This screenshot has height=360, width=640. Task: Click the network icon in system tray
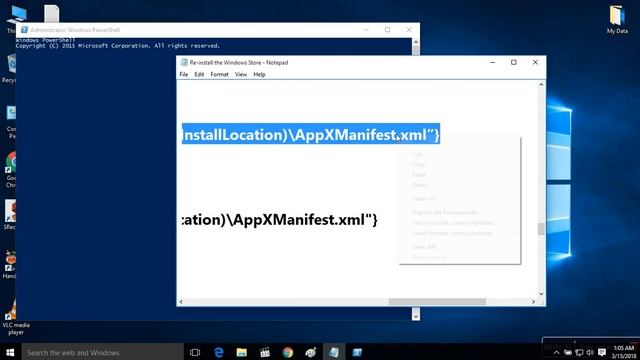coord(579,353)
